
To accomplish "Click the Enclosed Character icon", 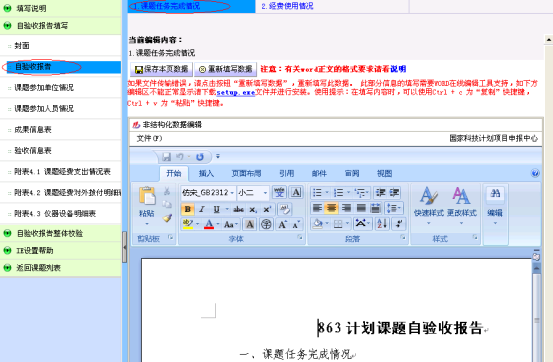I will [266, 224].
